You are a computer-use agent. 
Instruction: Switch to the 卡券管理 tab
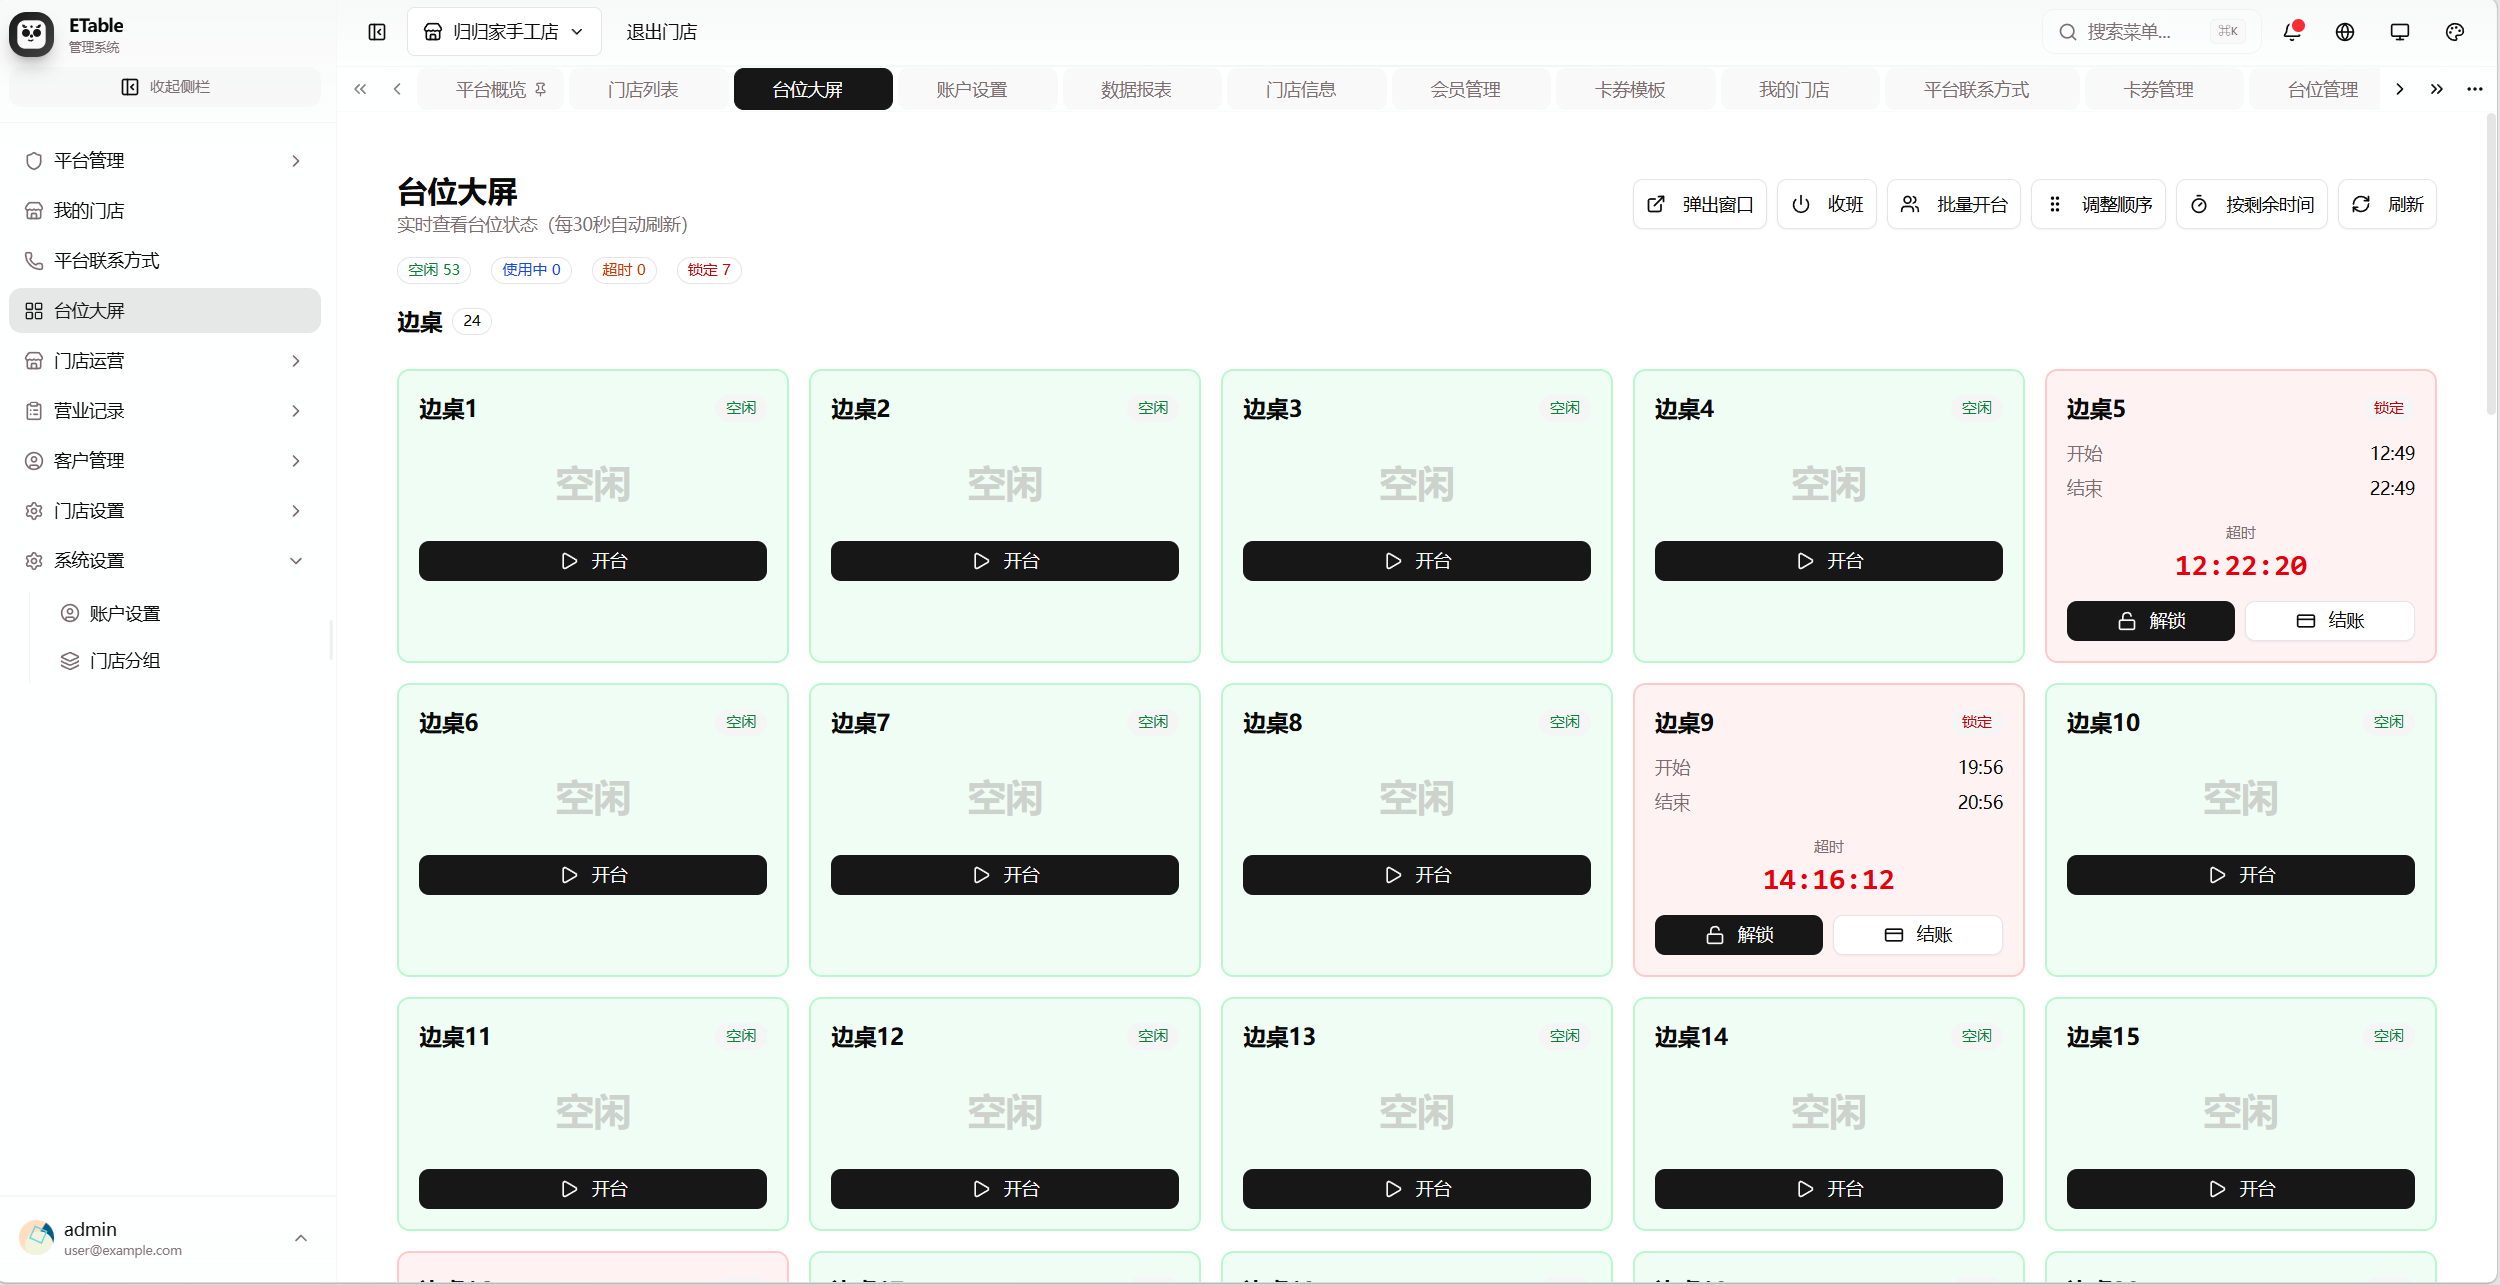tap(2158, 89)
